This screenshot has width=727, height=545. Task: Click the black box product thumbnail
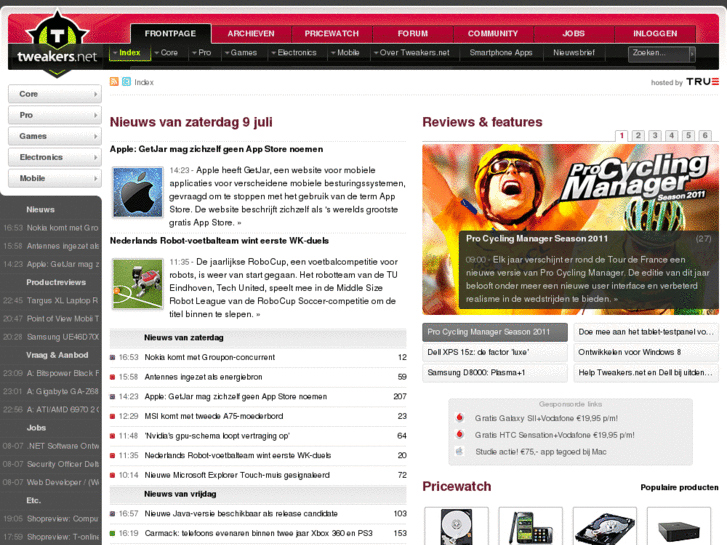coord(679,526)
